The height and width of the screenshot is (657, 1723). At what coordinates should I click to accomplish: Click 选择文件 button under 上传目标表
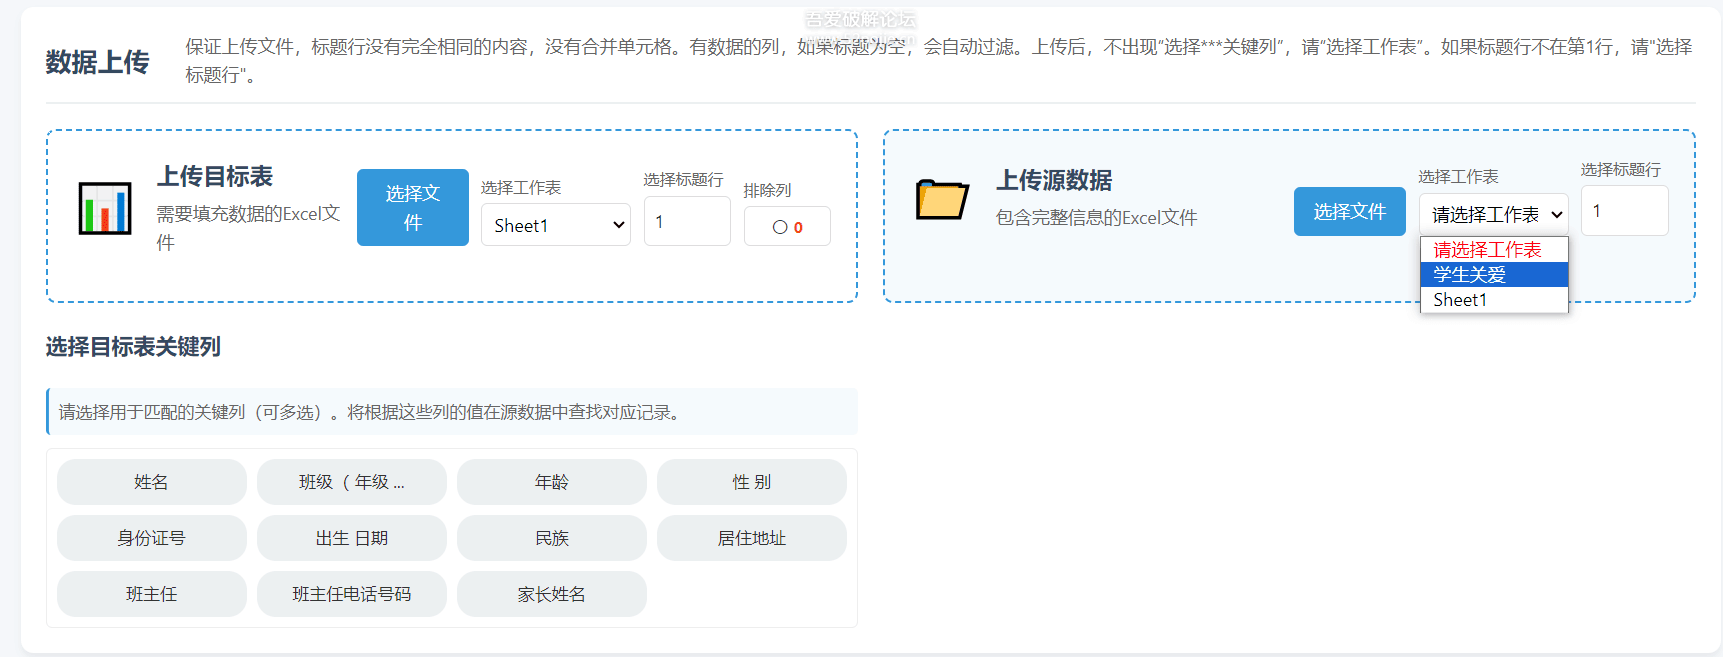click(x=412, y=207)
